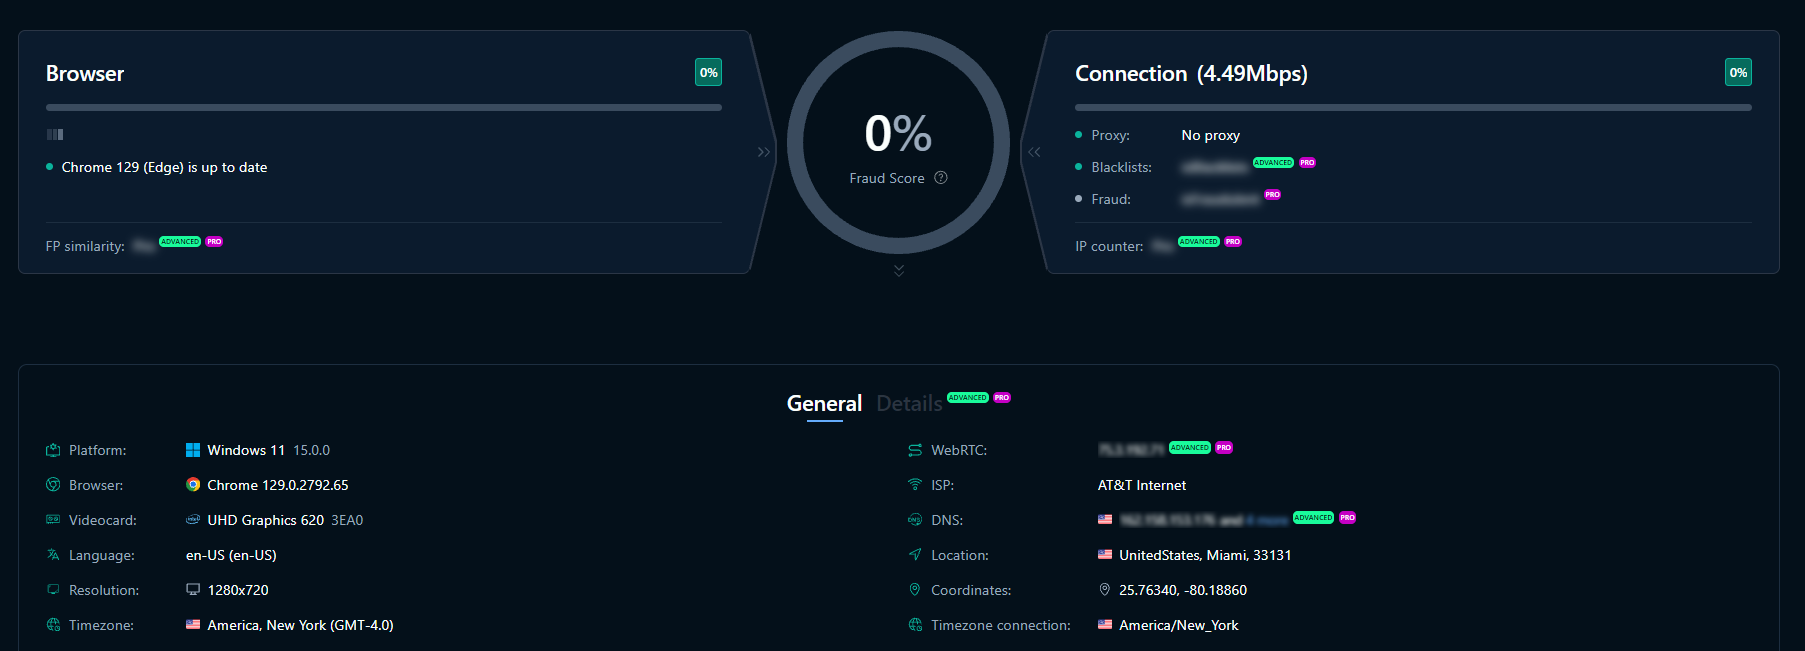Screen dimensions: 1805x651
Task: Click the Coordinates map pin icon
Action: 1104,590
